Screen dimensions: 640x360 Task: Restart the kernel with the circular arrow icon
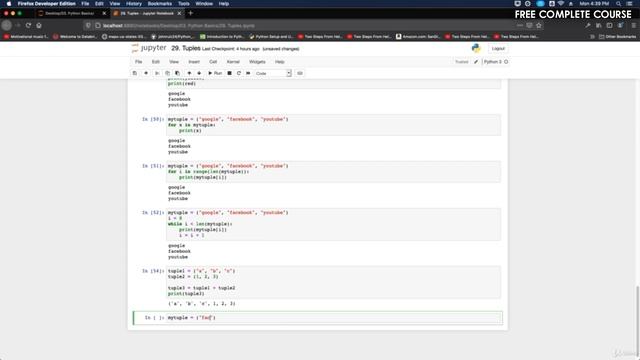[239, 73]
